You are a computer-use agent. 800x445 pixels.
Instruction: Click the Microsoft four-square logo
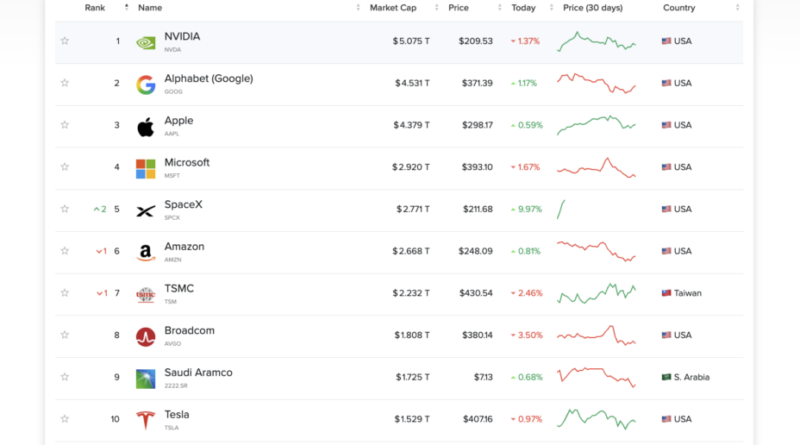point(145,169)
